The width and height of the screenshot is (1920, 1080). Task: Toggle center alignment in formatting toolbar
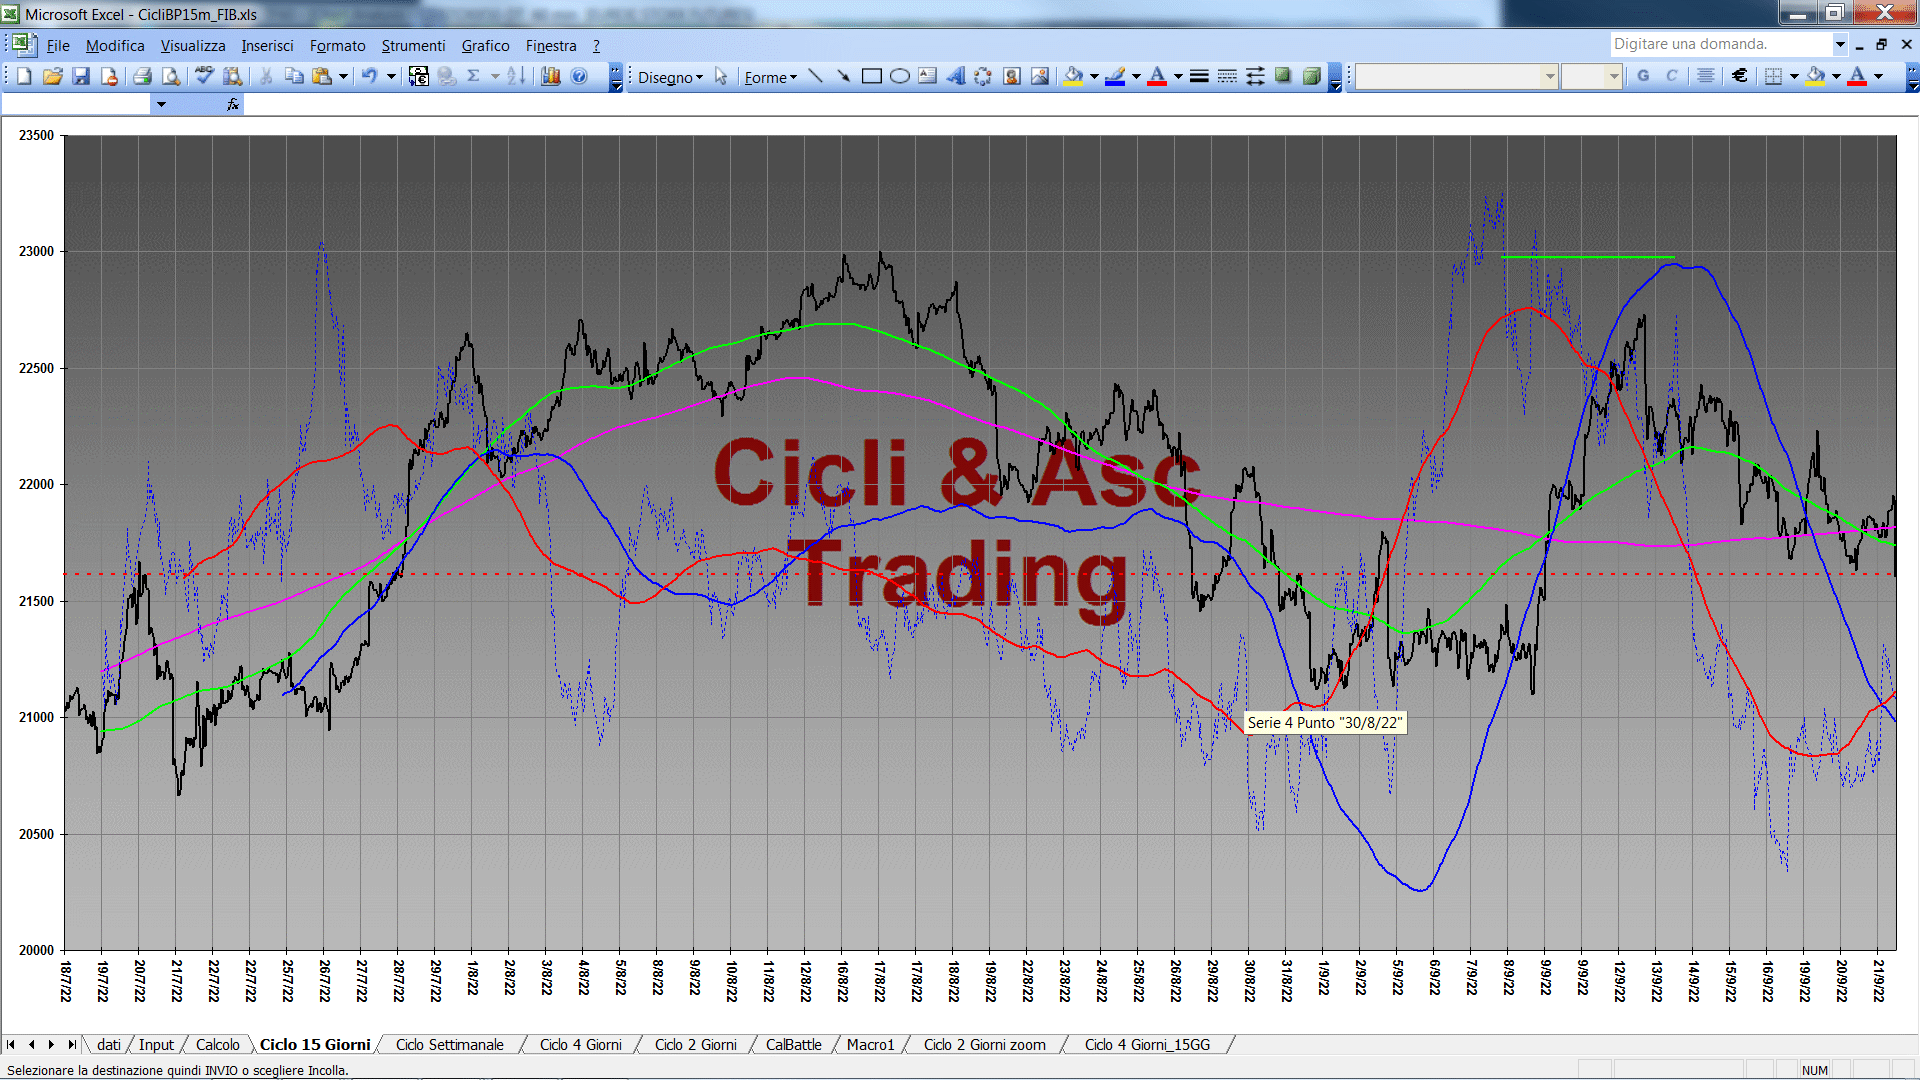(x=1706, y=76)
